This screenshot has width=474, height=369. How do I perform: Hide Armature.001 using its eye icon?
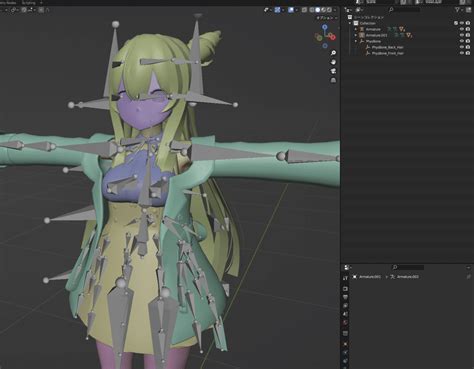coord(462,35)
